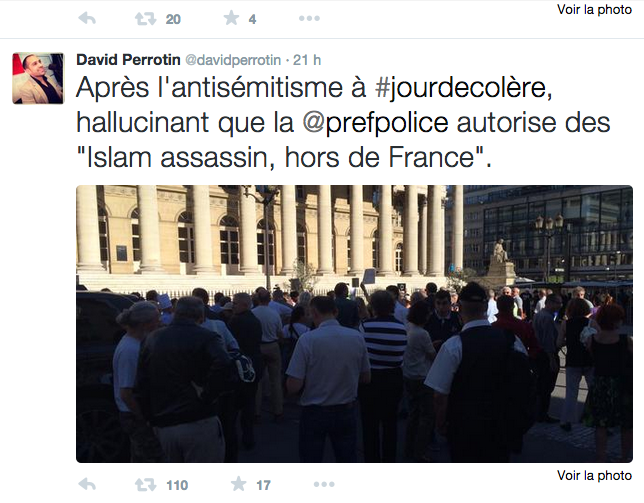
Task: Open the David Perrotin display name
Action: 128,60
